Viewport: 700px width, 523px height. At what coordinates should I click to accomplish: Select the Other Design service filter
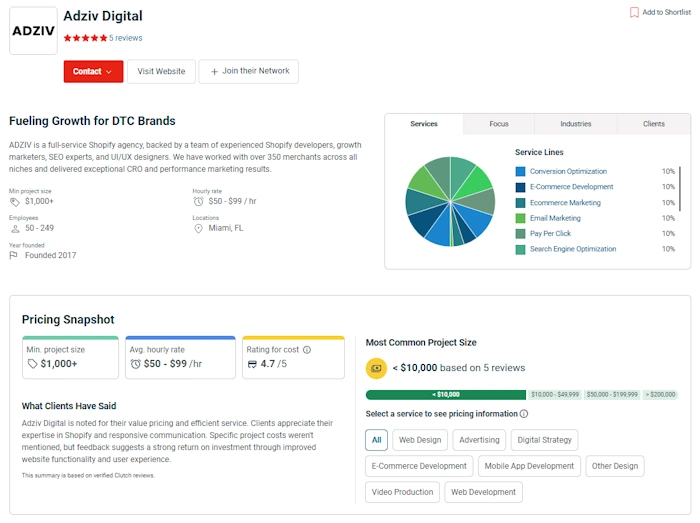coord(615,466)
